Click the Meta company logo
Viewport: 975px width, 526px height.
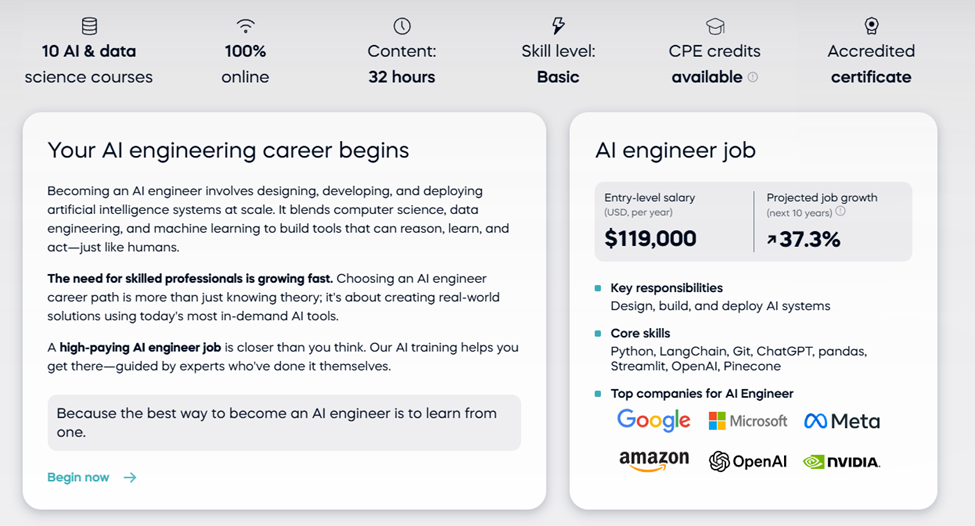[842, 421]
